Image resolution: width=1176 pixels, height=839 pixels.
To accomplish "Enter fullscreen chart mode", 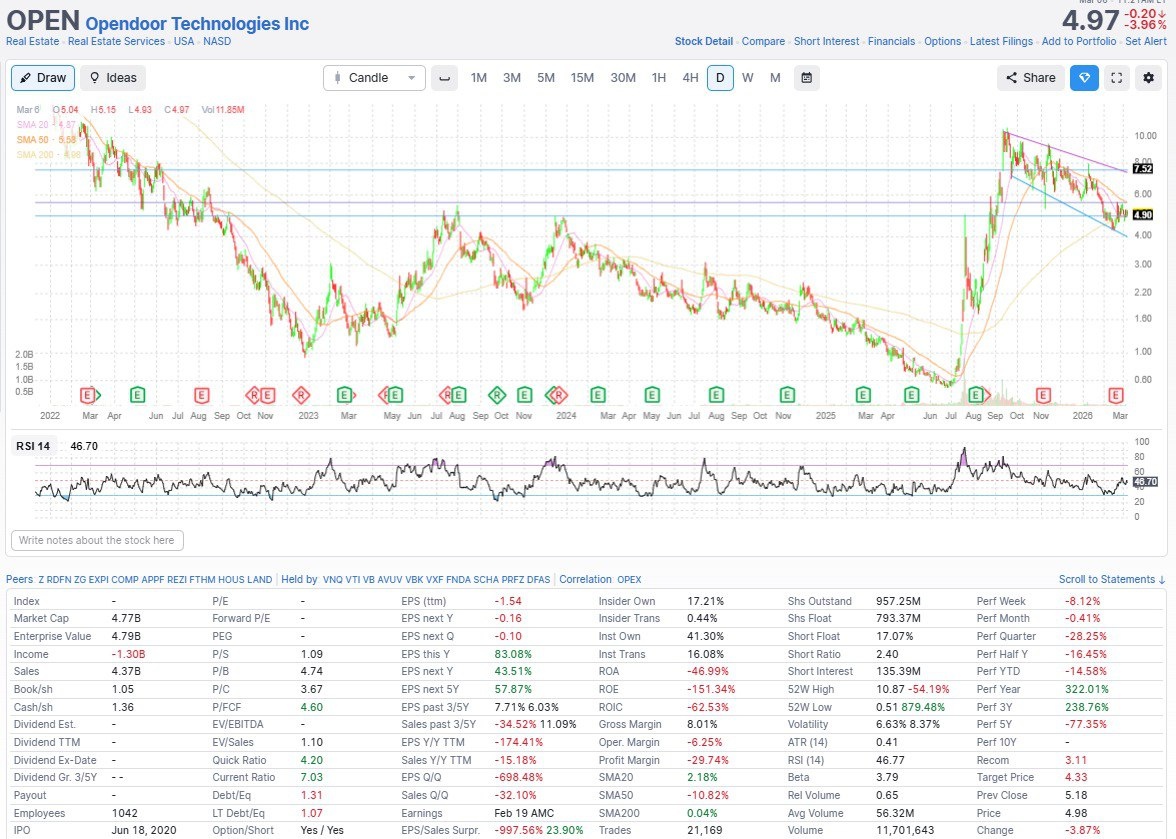I will click(x=1117, y=78).
